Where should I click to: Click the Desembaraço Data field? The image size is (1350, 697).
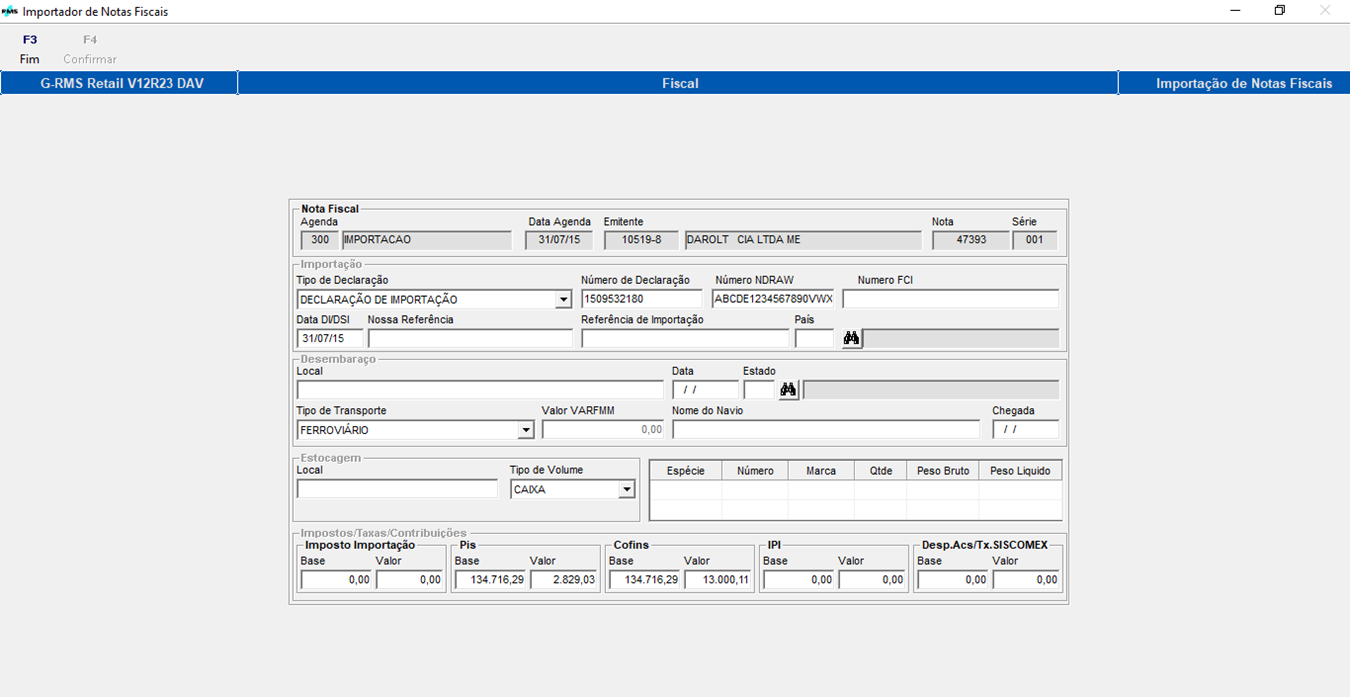click(x=705, y=390)
